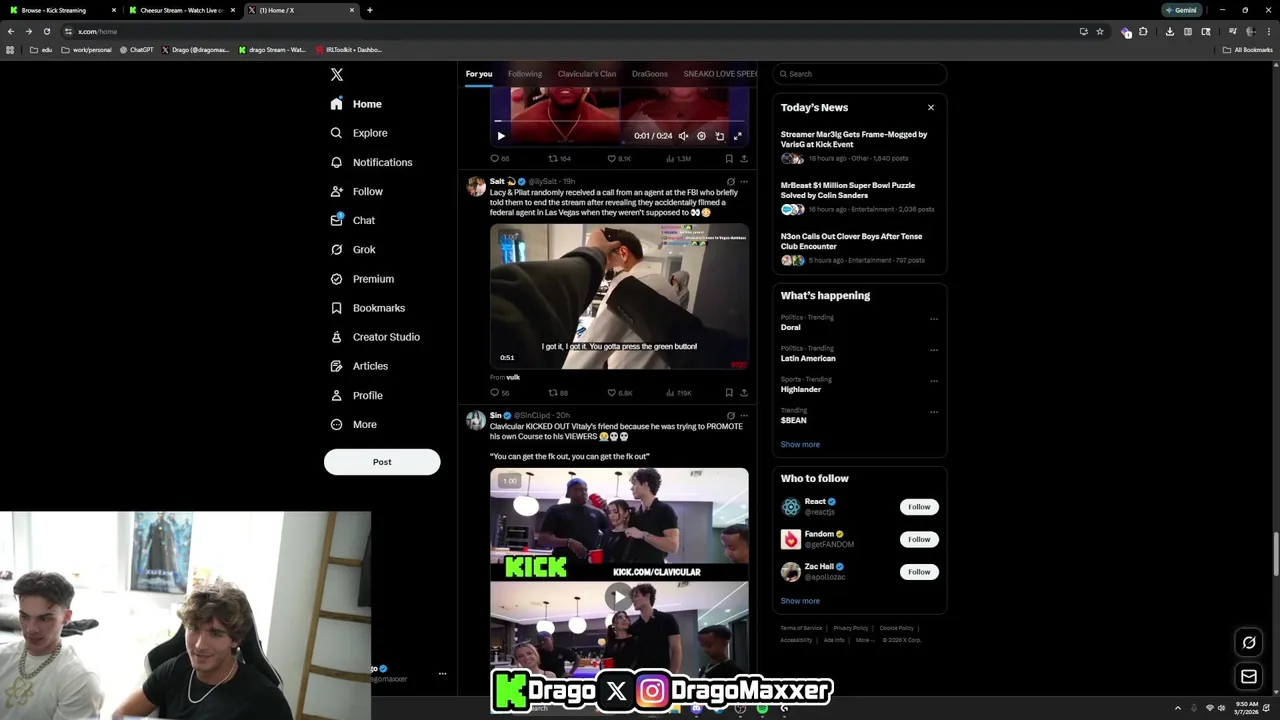Viewport: 1280px width, 720px height.
Task: Open the X logo home icon
Action: coord(337,75)
